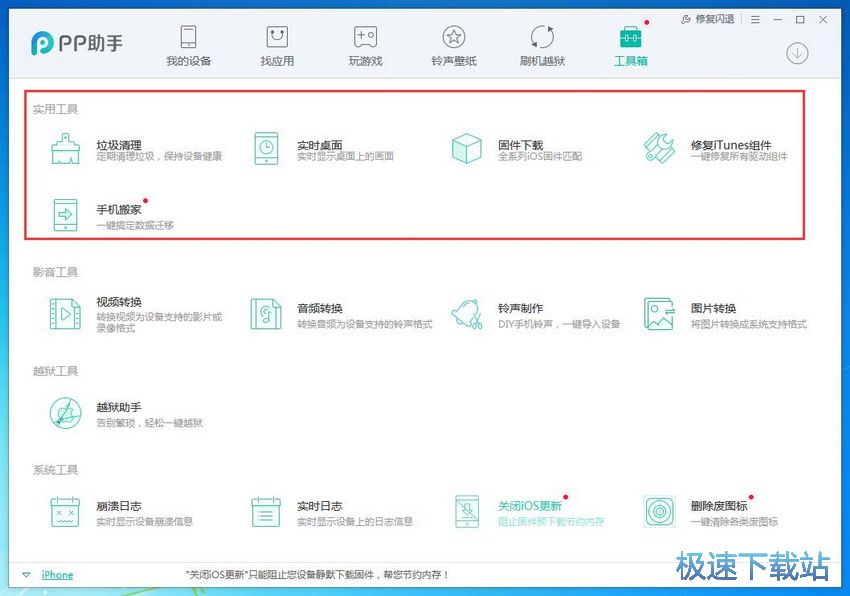Image resolution: width=850 pixels, height=596 pixels.
Task: Open the 固件下载 cube icon
Action: (x=466, y=148)
